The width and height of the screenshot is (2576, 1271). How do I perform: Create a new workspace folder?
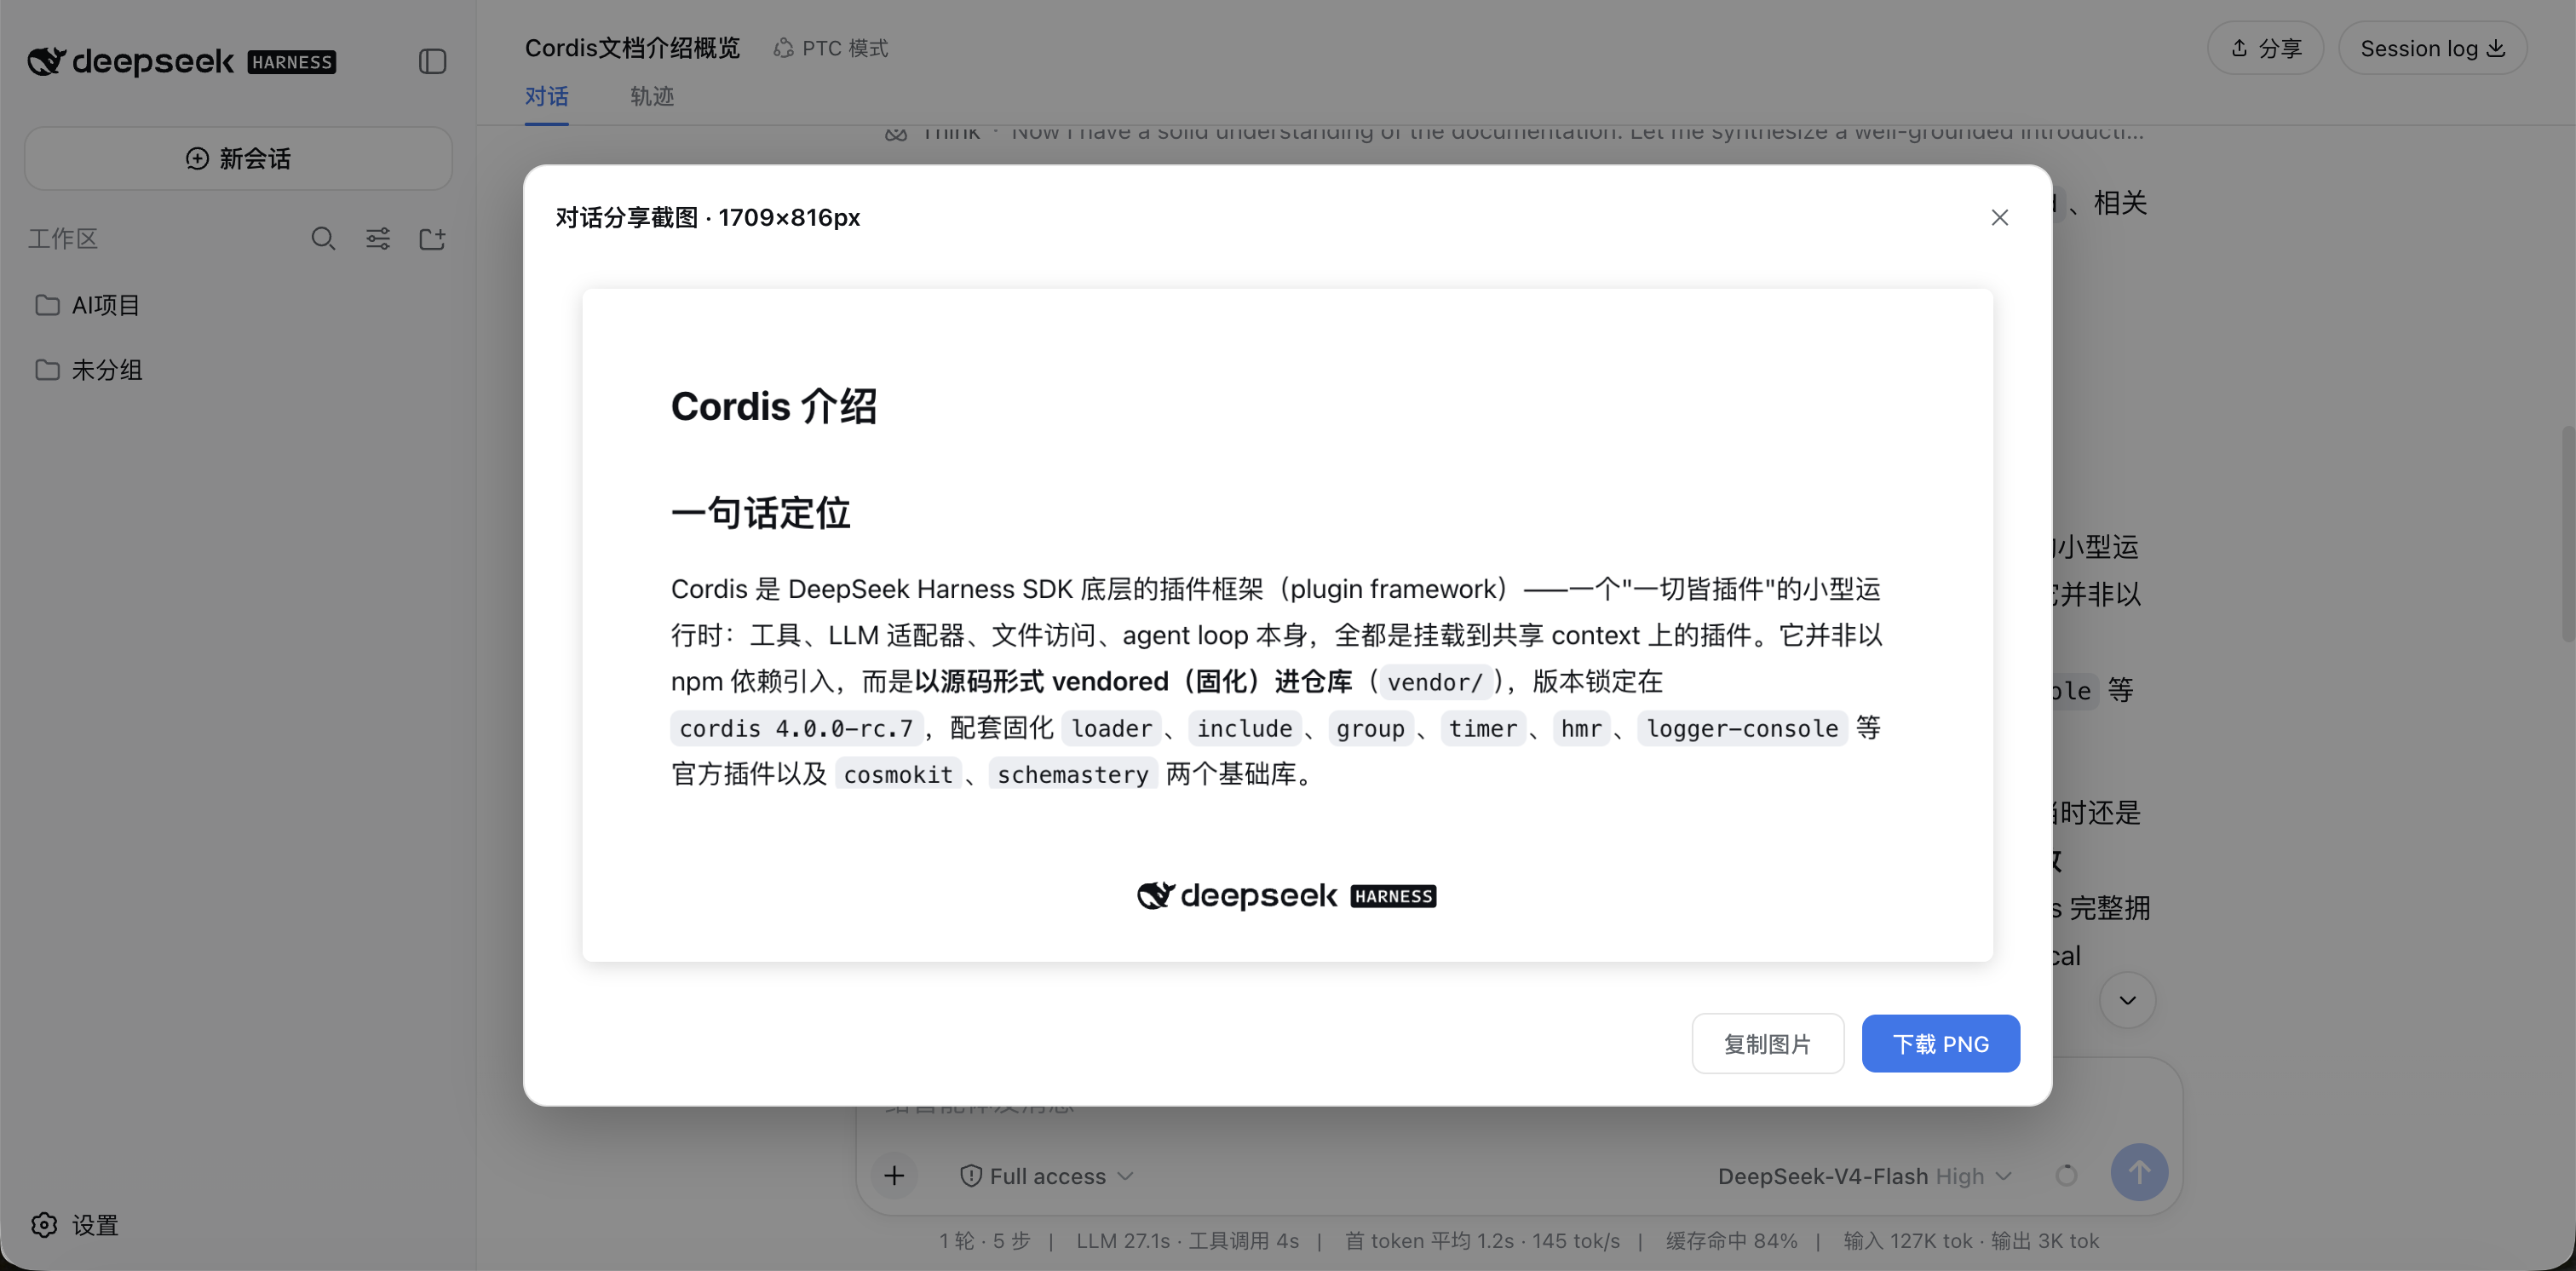(432, 239)
